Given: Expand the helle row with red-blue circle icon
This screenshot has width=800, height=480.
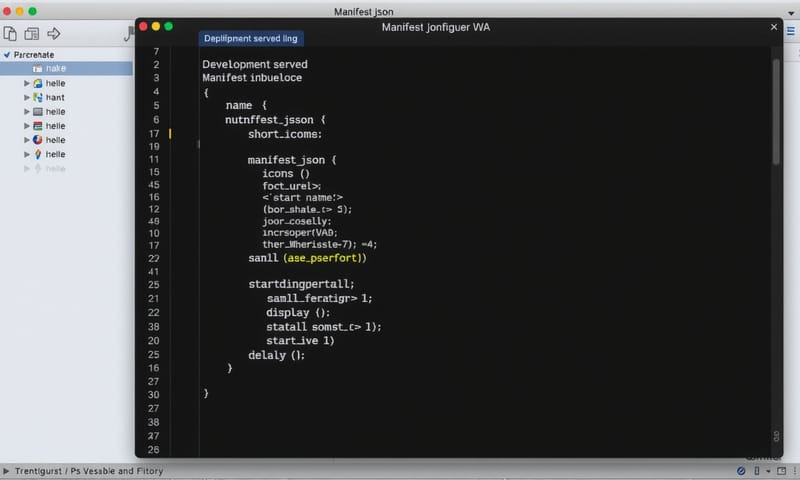Looking at the screenshot, I should point(27,140).
